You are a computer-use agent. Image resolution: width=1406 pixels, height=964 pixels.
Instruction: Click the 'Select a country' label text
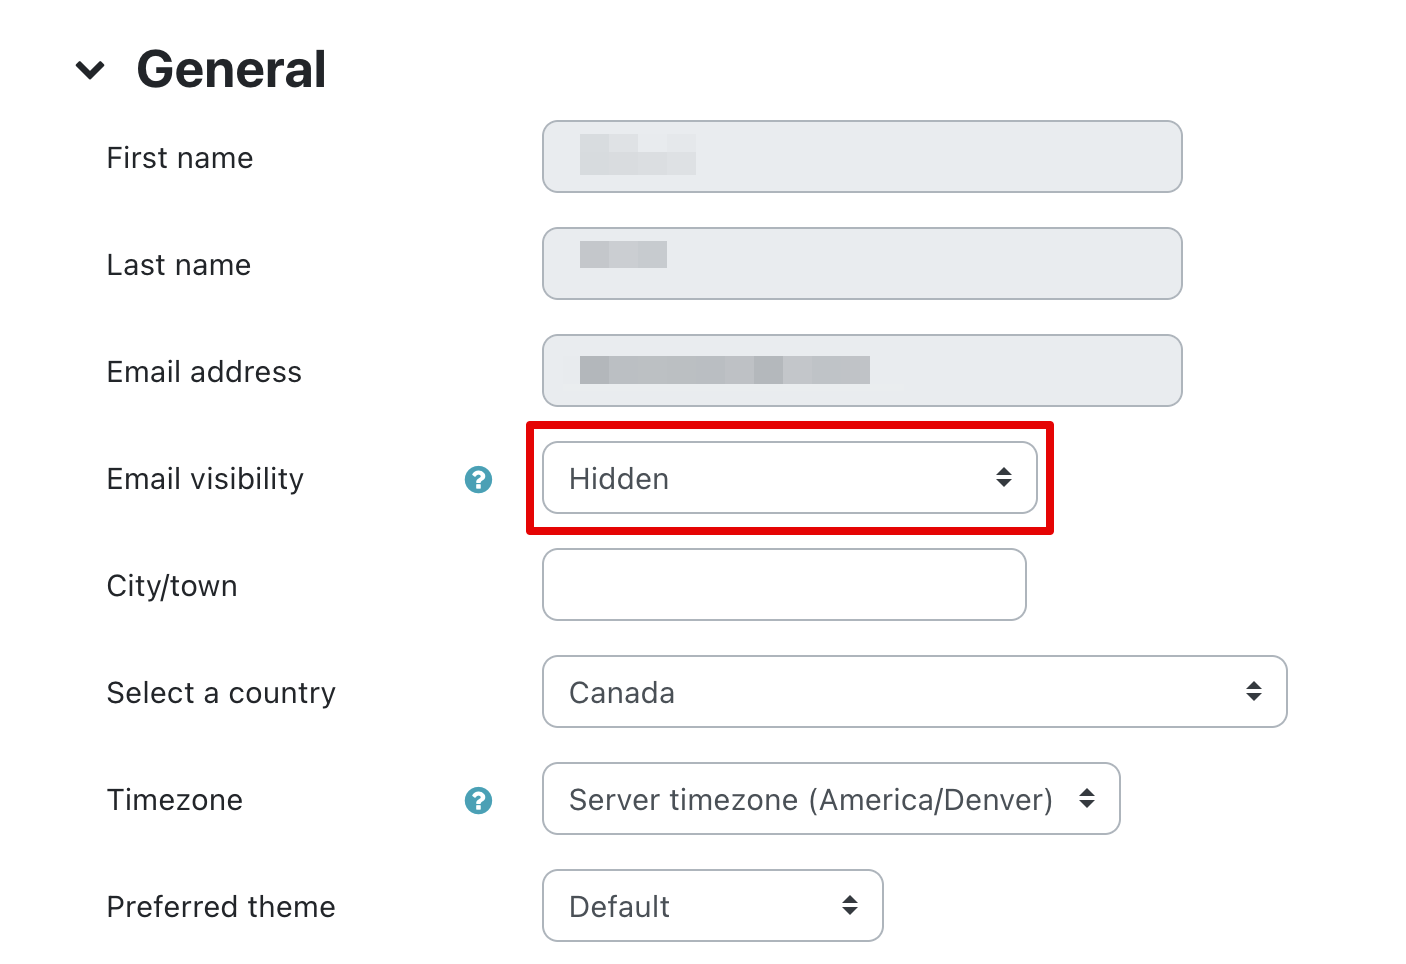pyautogui.click(x=221, y=693)
